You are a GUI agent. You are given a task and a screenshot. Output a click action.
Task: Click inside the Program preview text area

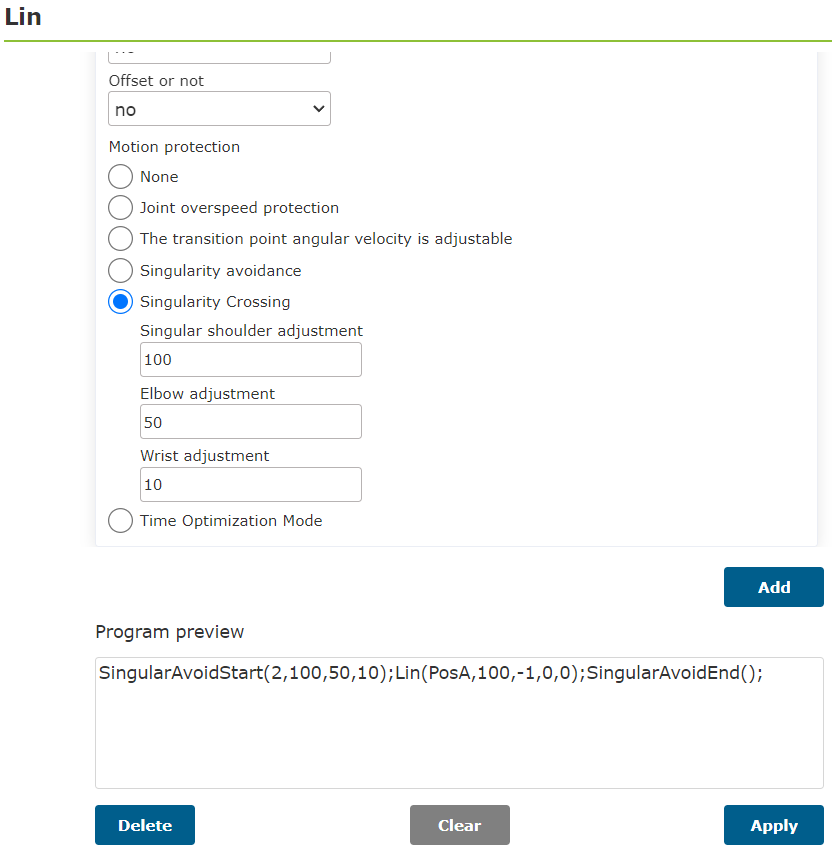[x=459, y=722]
